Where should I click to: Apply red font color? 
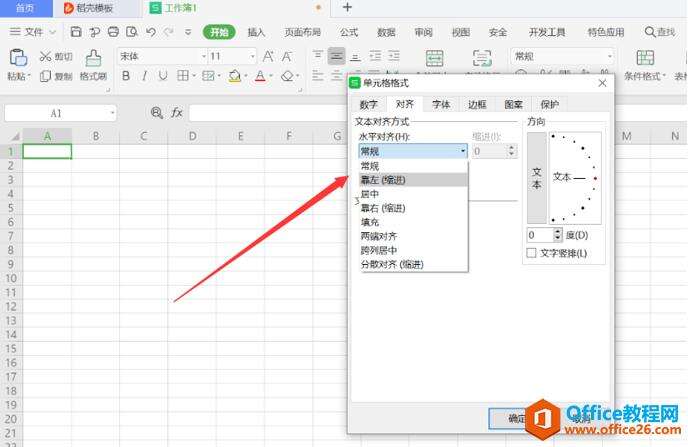(x=260, y=76)
